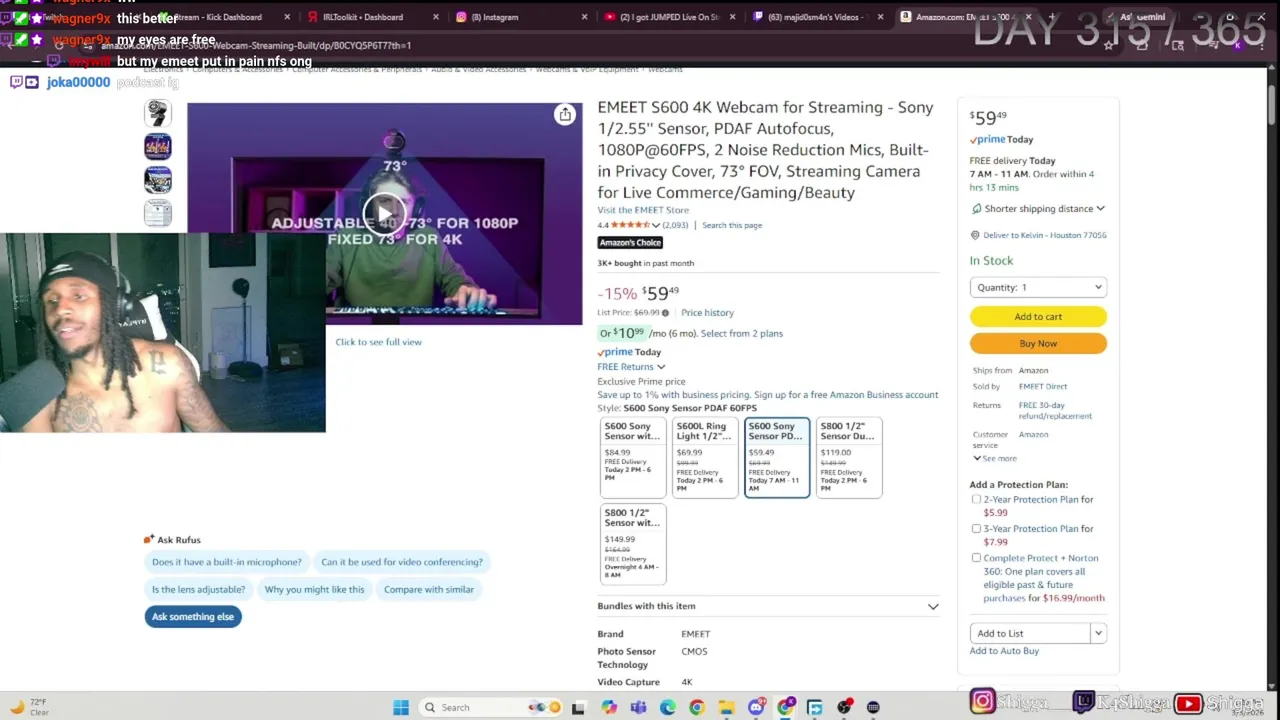
Task: Expand the FREE Returns dropdown
Action: (x=631, y=367)
